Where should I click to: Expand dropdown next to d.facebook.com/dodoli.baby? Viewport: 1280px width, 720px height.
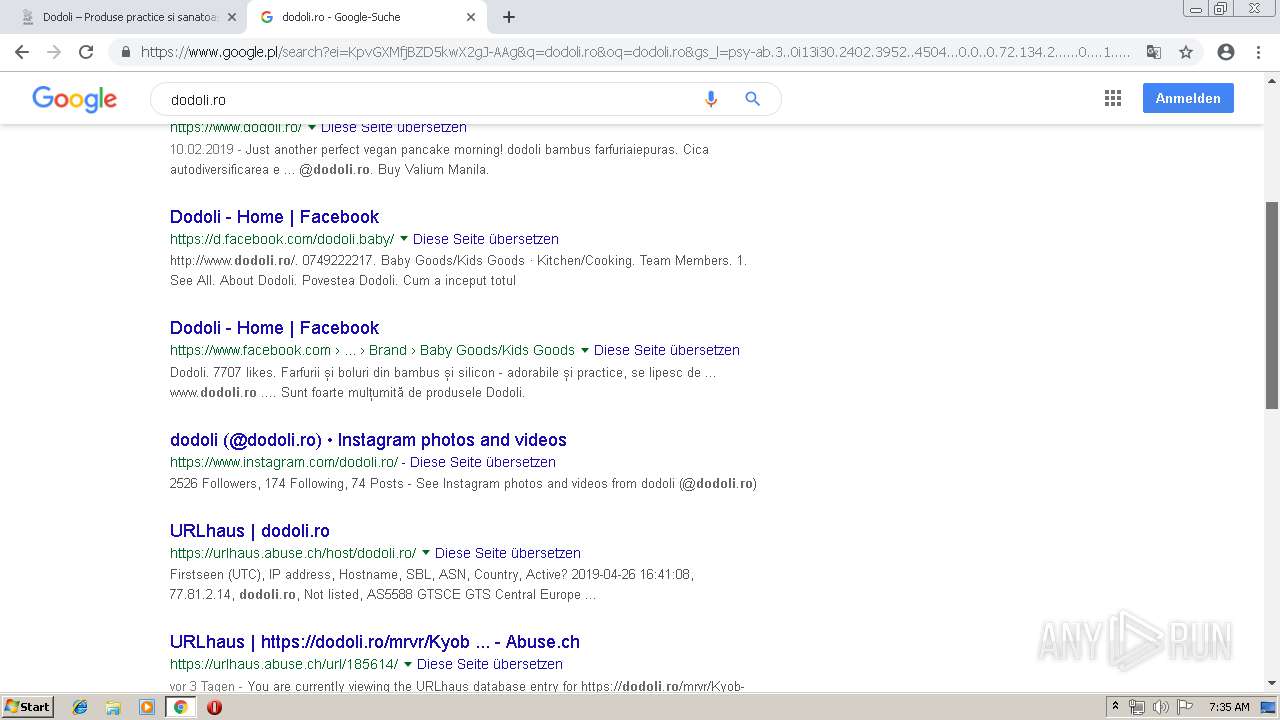click(x=404, y=239)
